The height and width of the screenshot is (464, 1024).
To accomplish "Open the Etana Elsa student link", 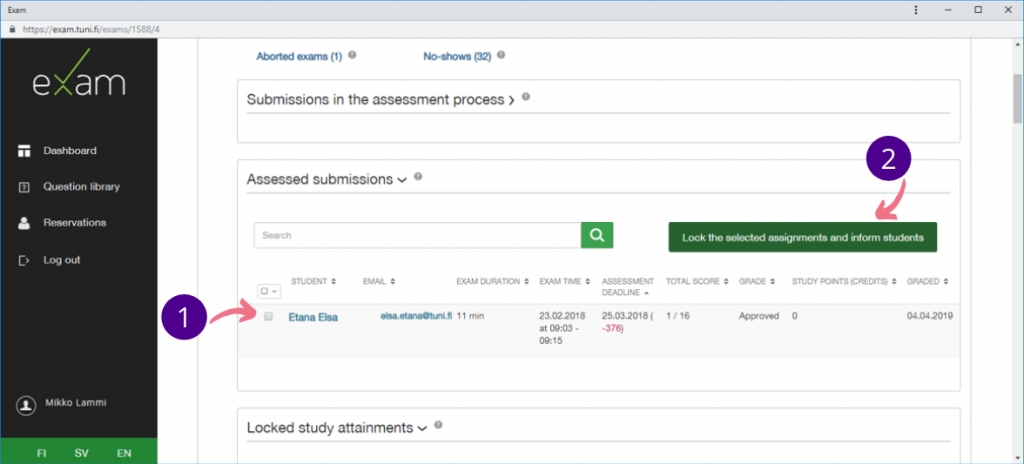I will click(x=313, y=318).
